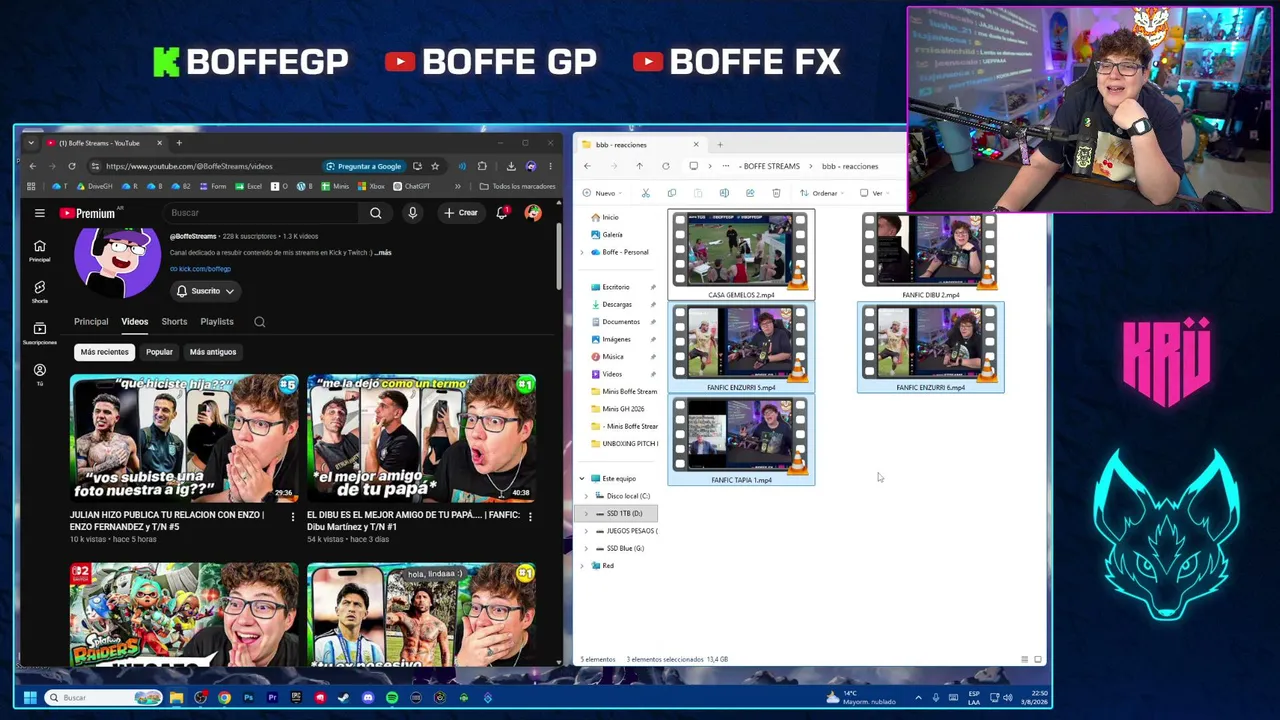Click Preguntar a Google in address bar

363,166
